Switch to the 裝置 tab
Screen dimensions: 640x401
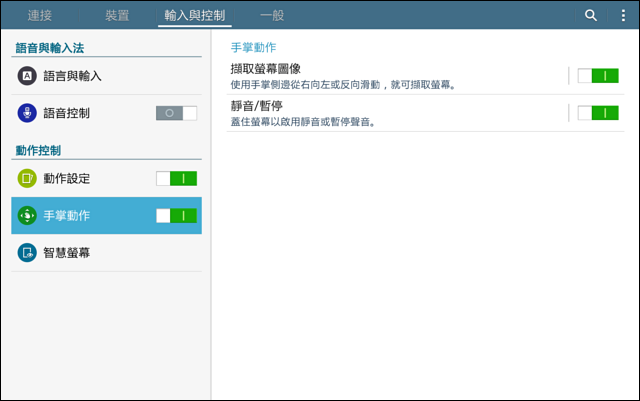[117, 16]
